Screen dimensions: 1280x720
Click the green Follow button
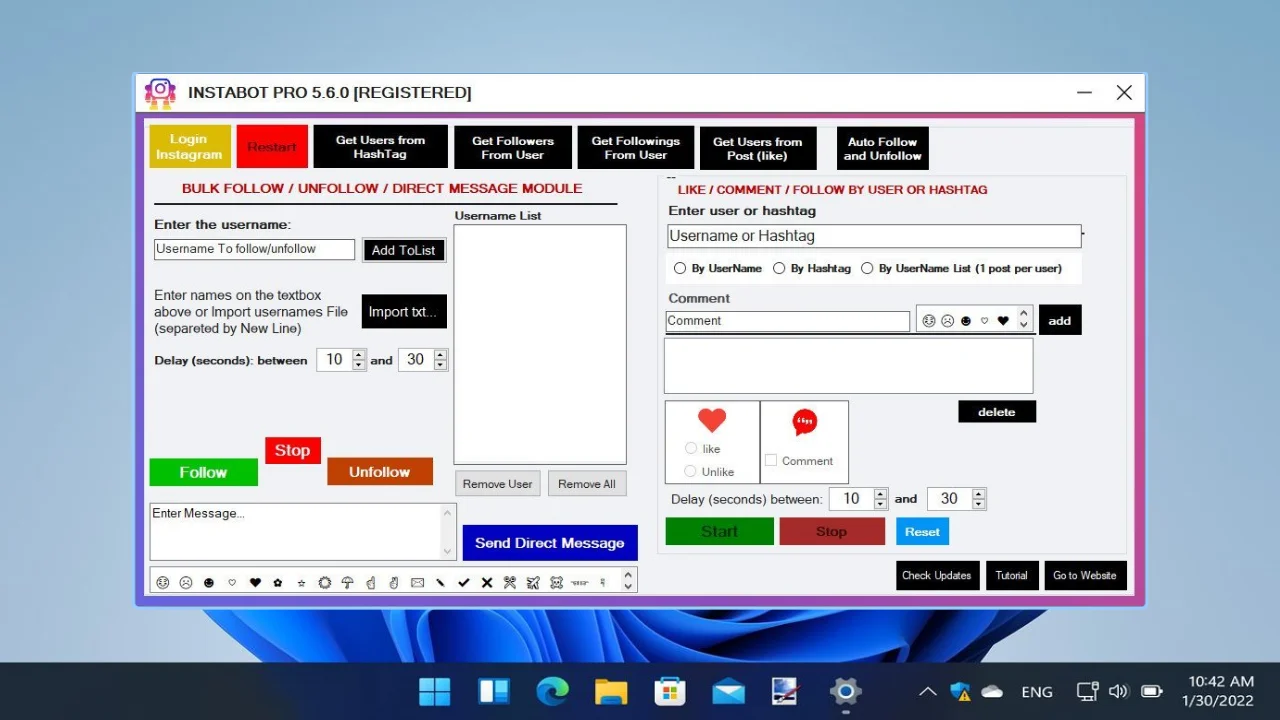[203, 472]
